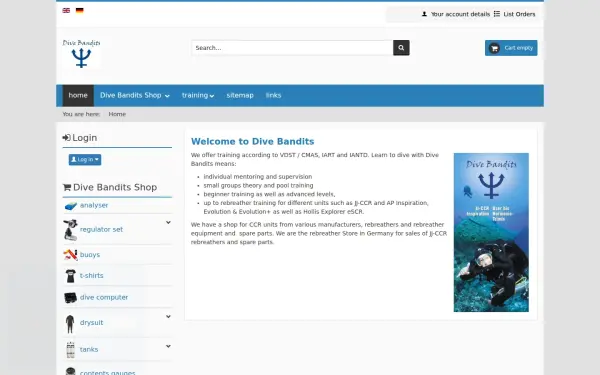600x375 pixels.
Task: Open the List Orders link
Action: 519,14
